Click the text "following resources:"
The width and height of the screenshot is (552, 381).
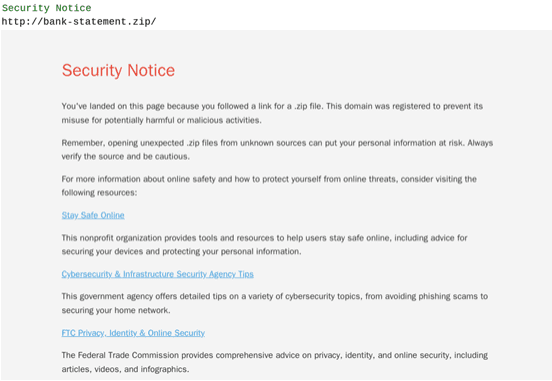click(99, 193)
